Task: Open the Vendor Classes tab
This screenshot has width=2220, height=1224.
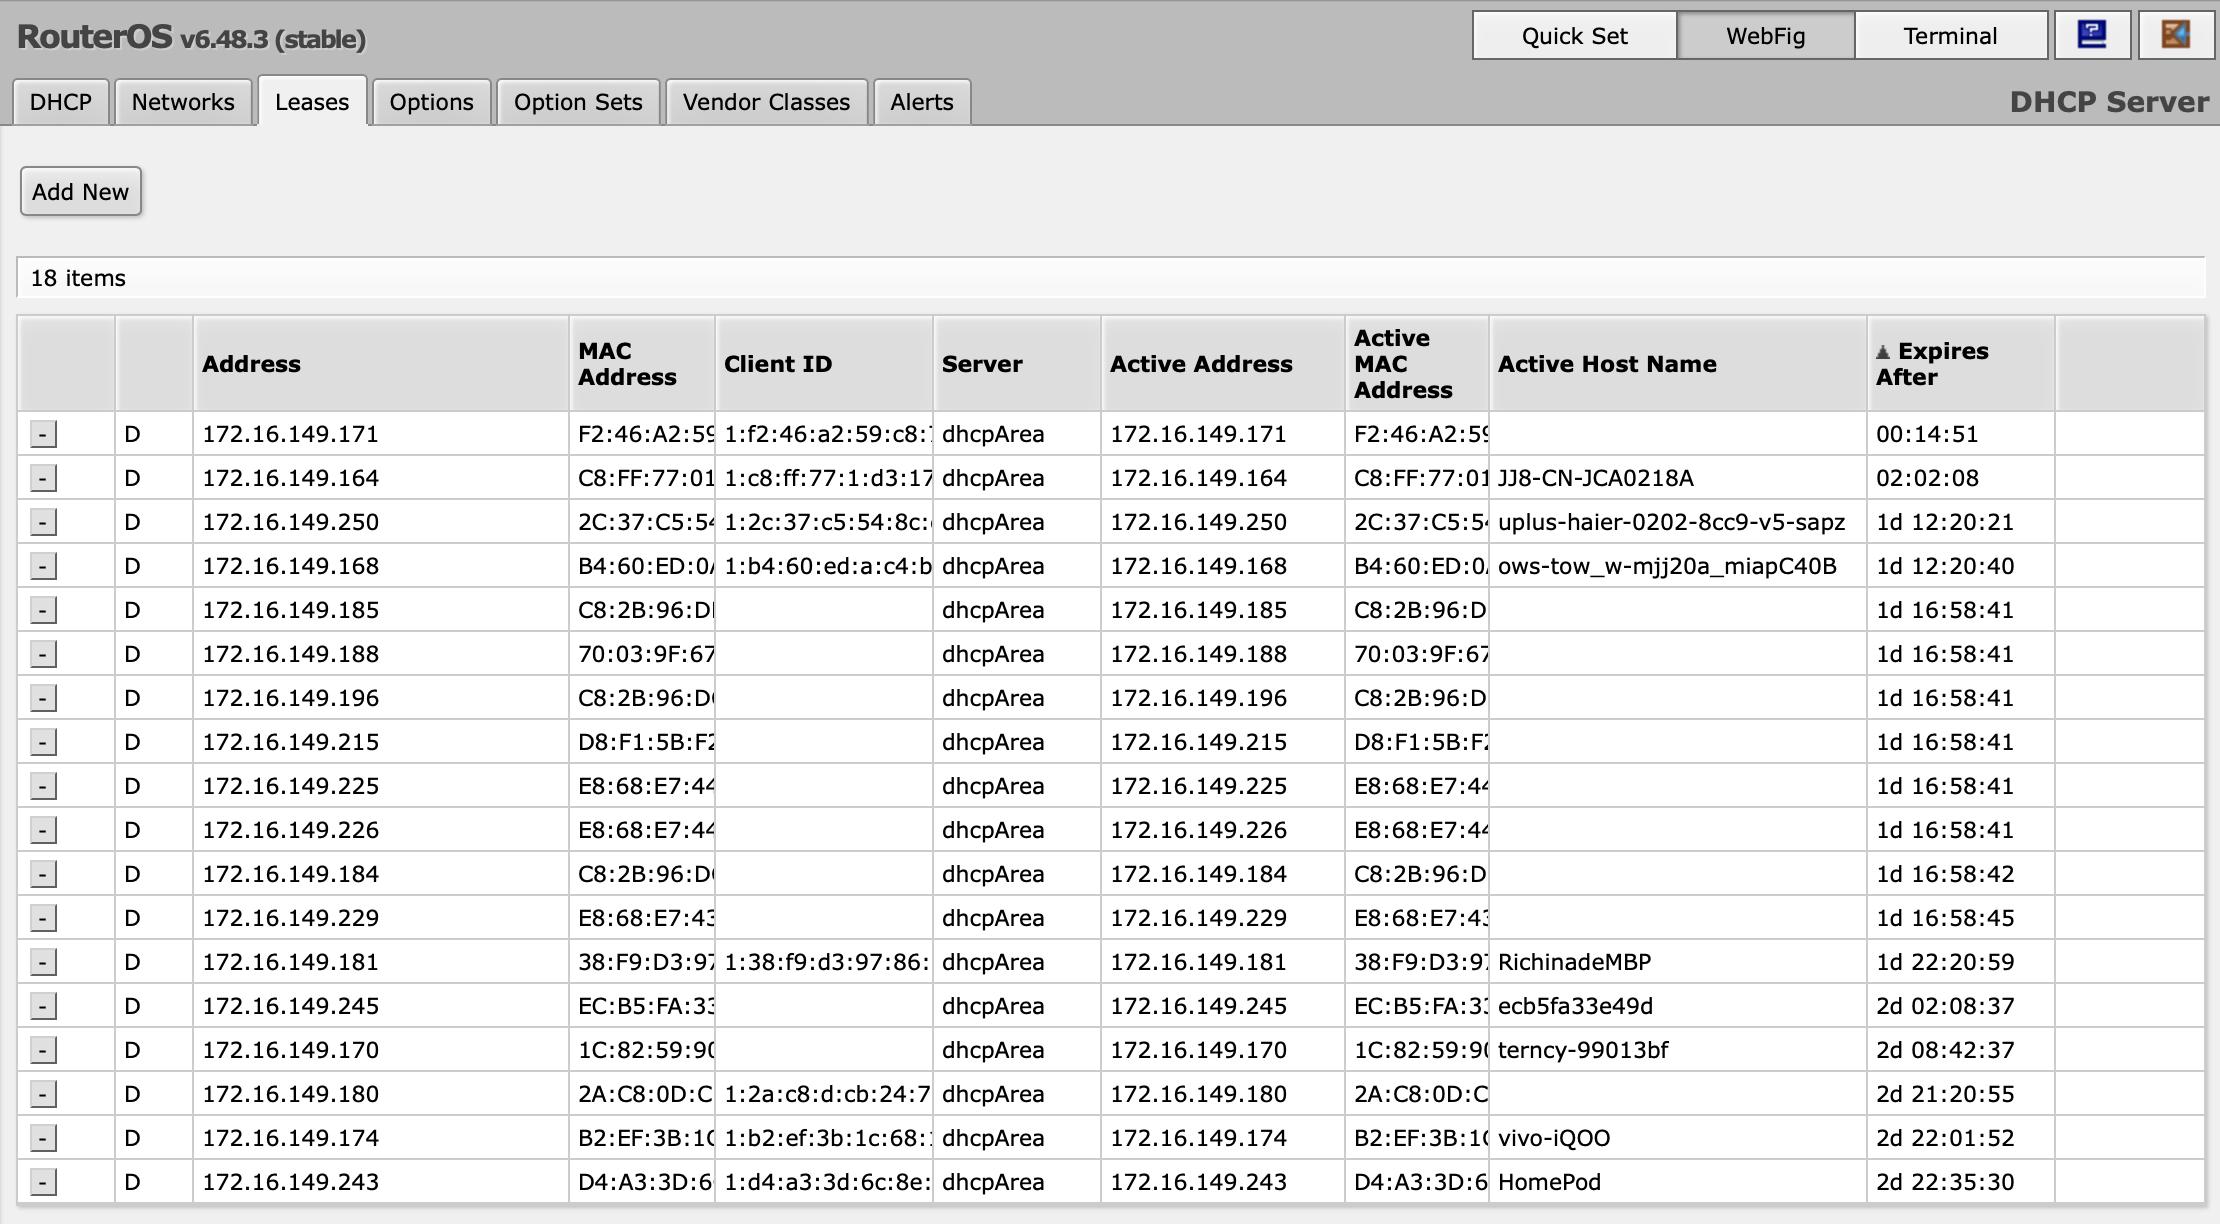Action: coord(766,102)
